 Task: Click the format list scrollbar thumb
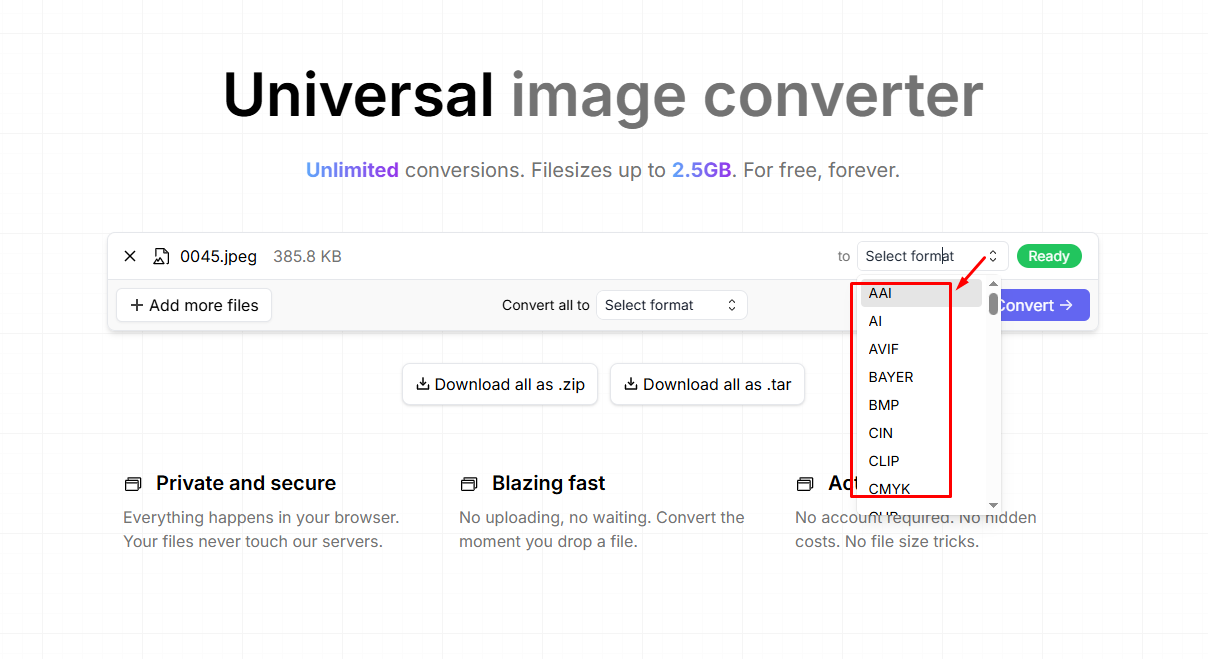(x=993, y=304)
